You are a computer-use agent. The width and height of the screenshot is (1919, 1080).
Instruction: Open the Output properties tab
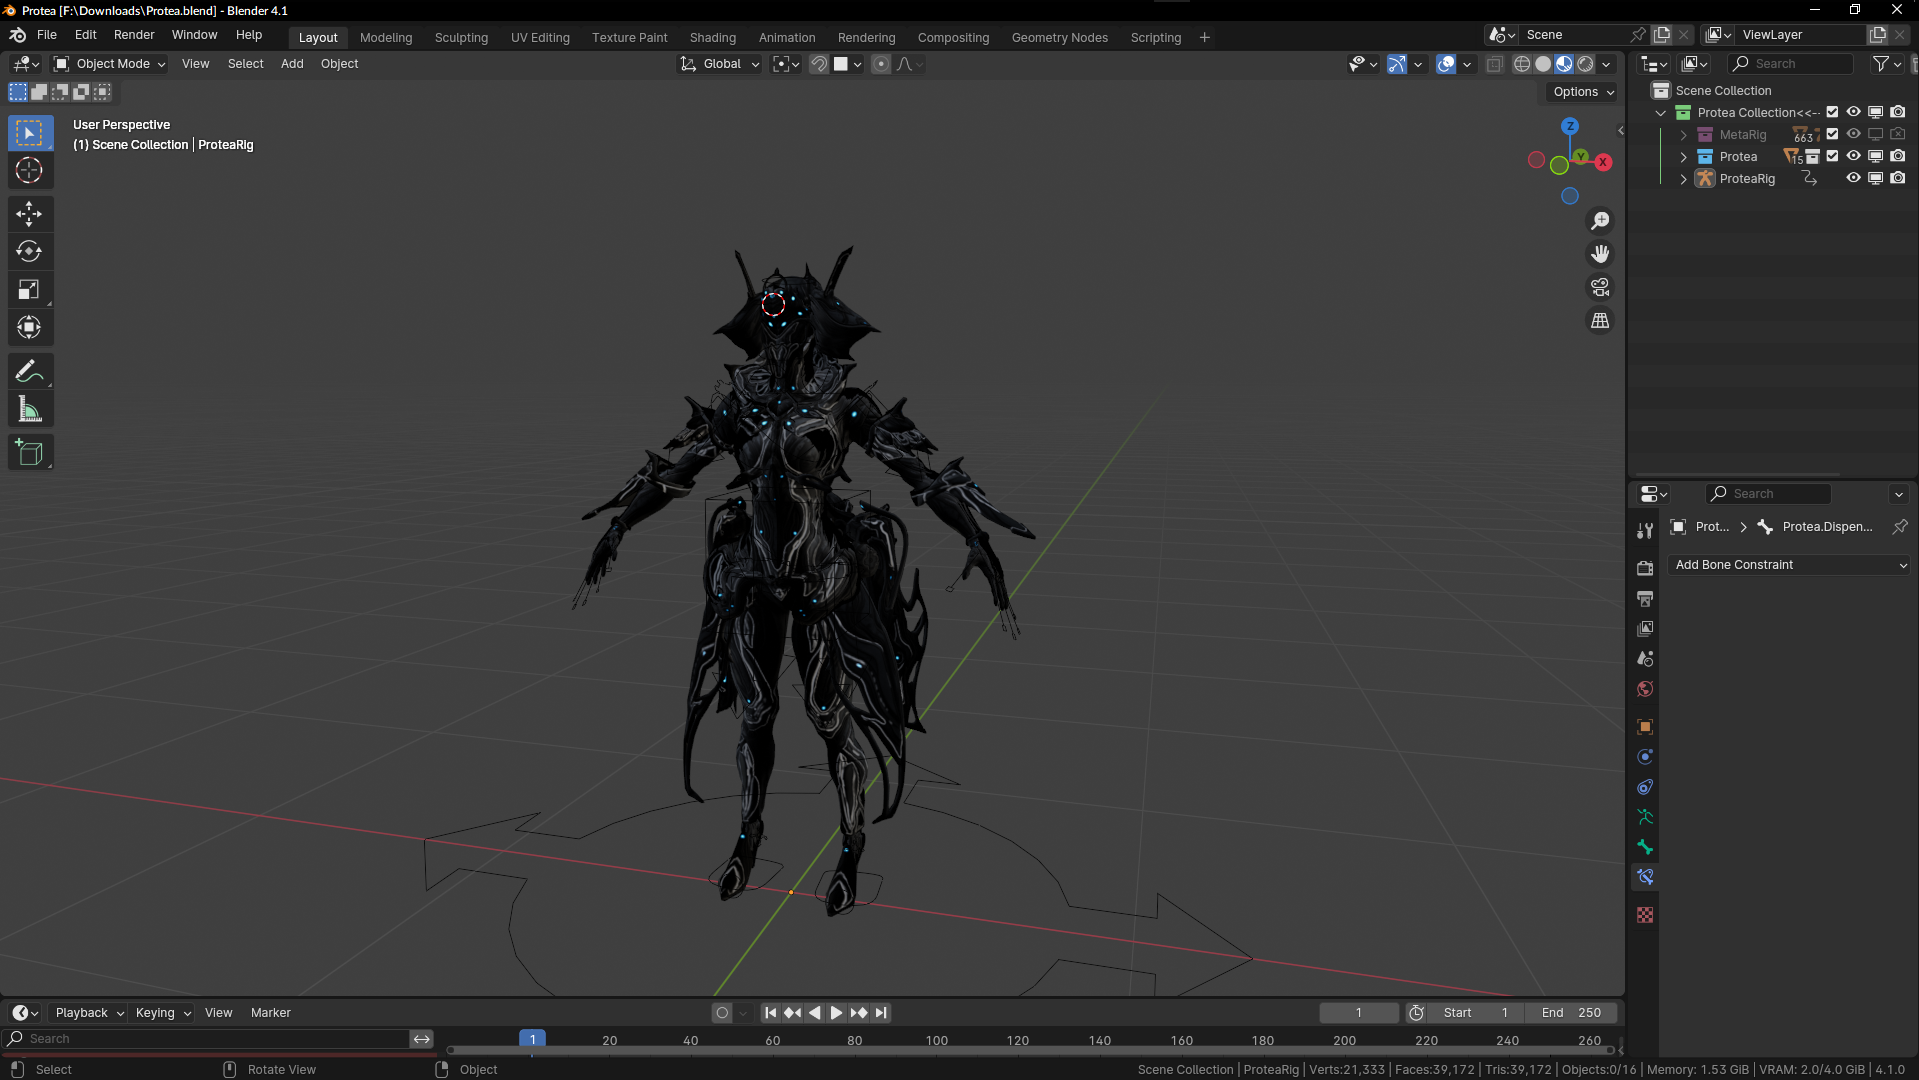[x=1645, y=598]
